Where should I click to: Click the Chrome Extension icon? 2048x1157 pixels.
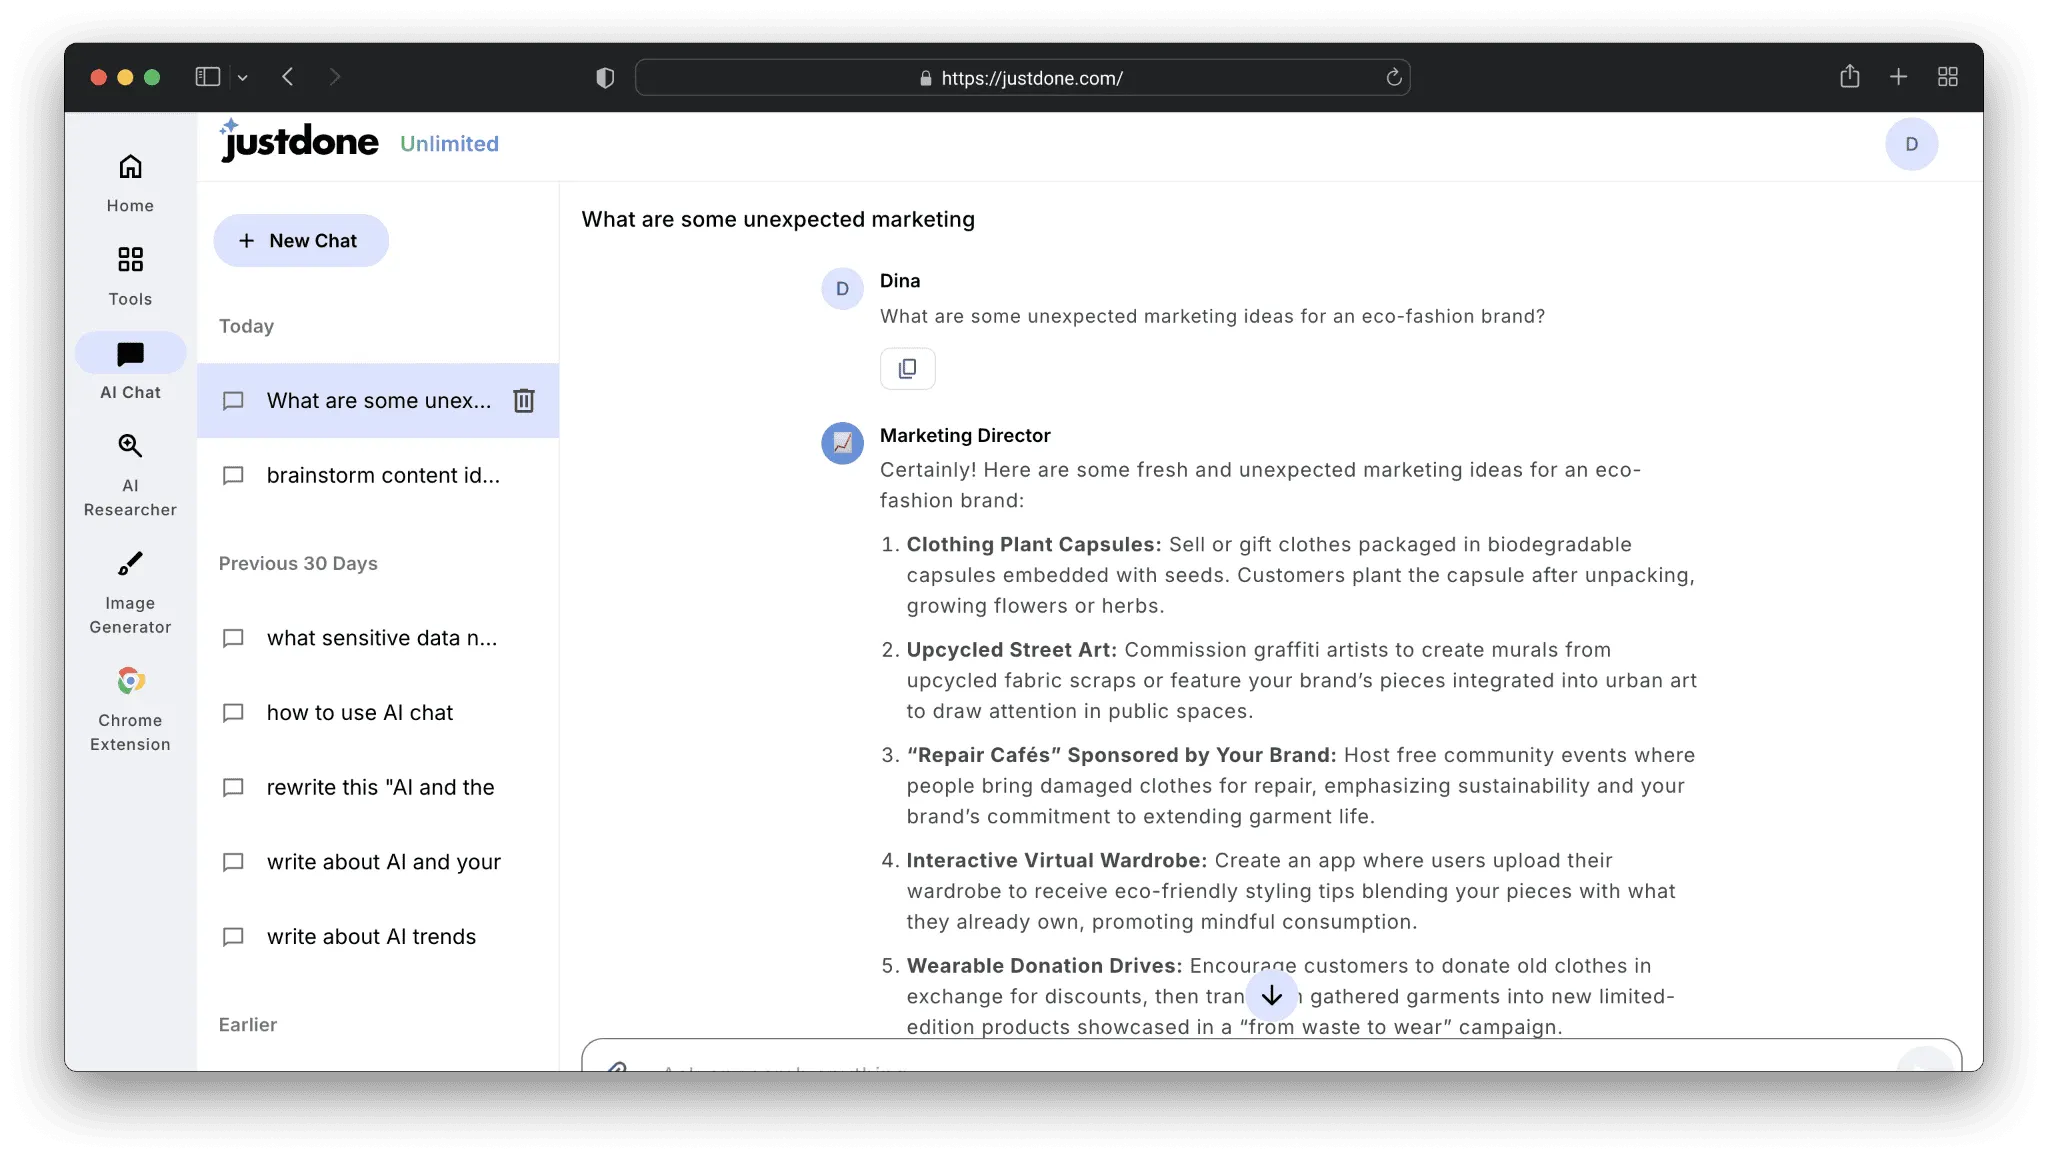pos(130,682)
